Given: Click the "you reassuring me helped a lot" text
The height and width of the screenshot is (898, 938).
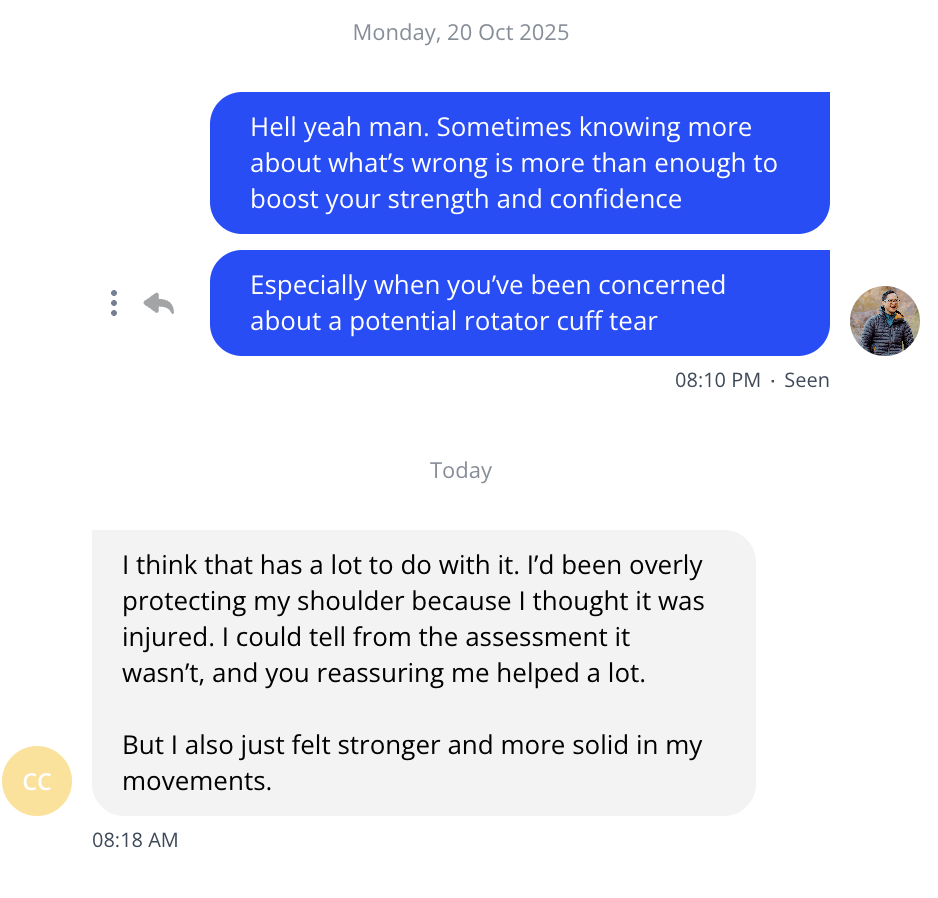Looking at the screenshot, I should 455,673.
